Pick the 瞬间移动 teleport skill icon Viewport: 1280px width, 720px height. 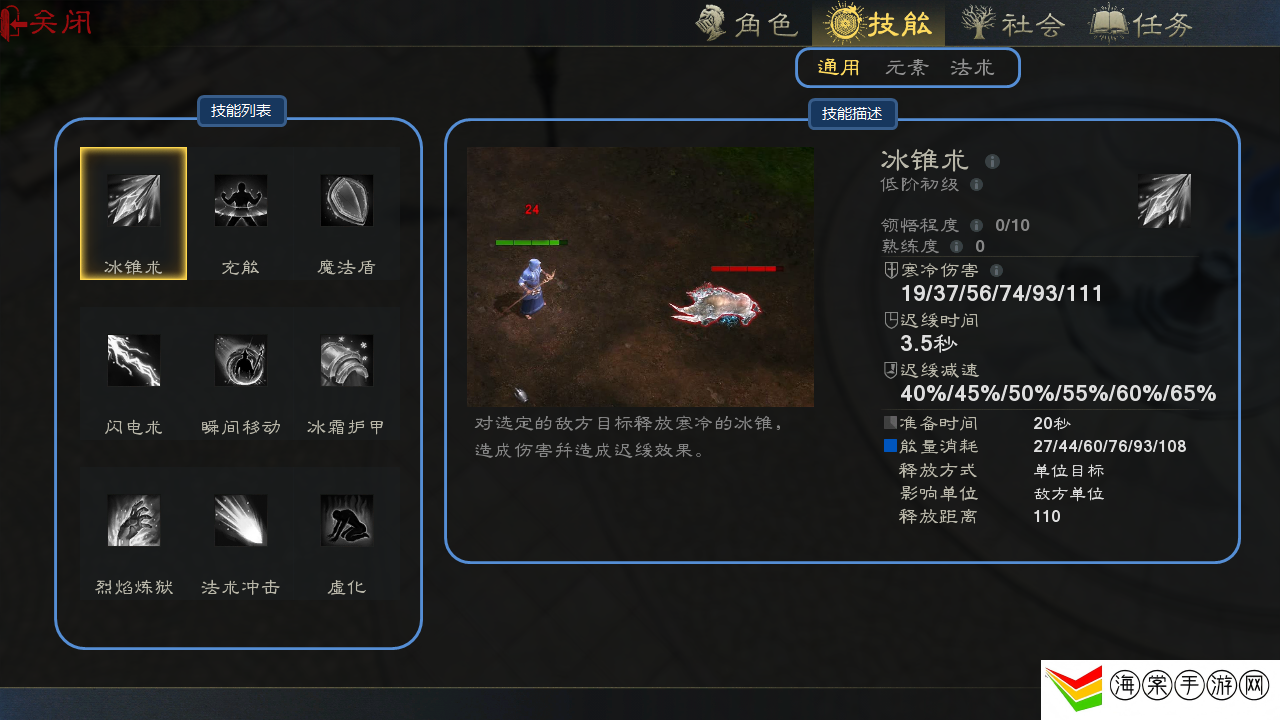pyautogui.click(x=240, y=361)
